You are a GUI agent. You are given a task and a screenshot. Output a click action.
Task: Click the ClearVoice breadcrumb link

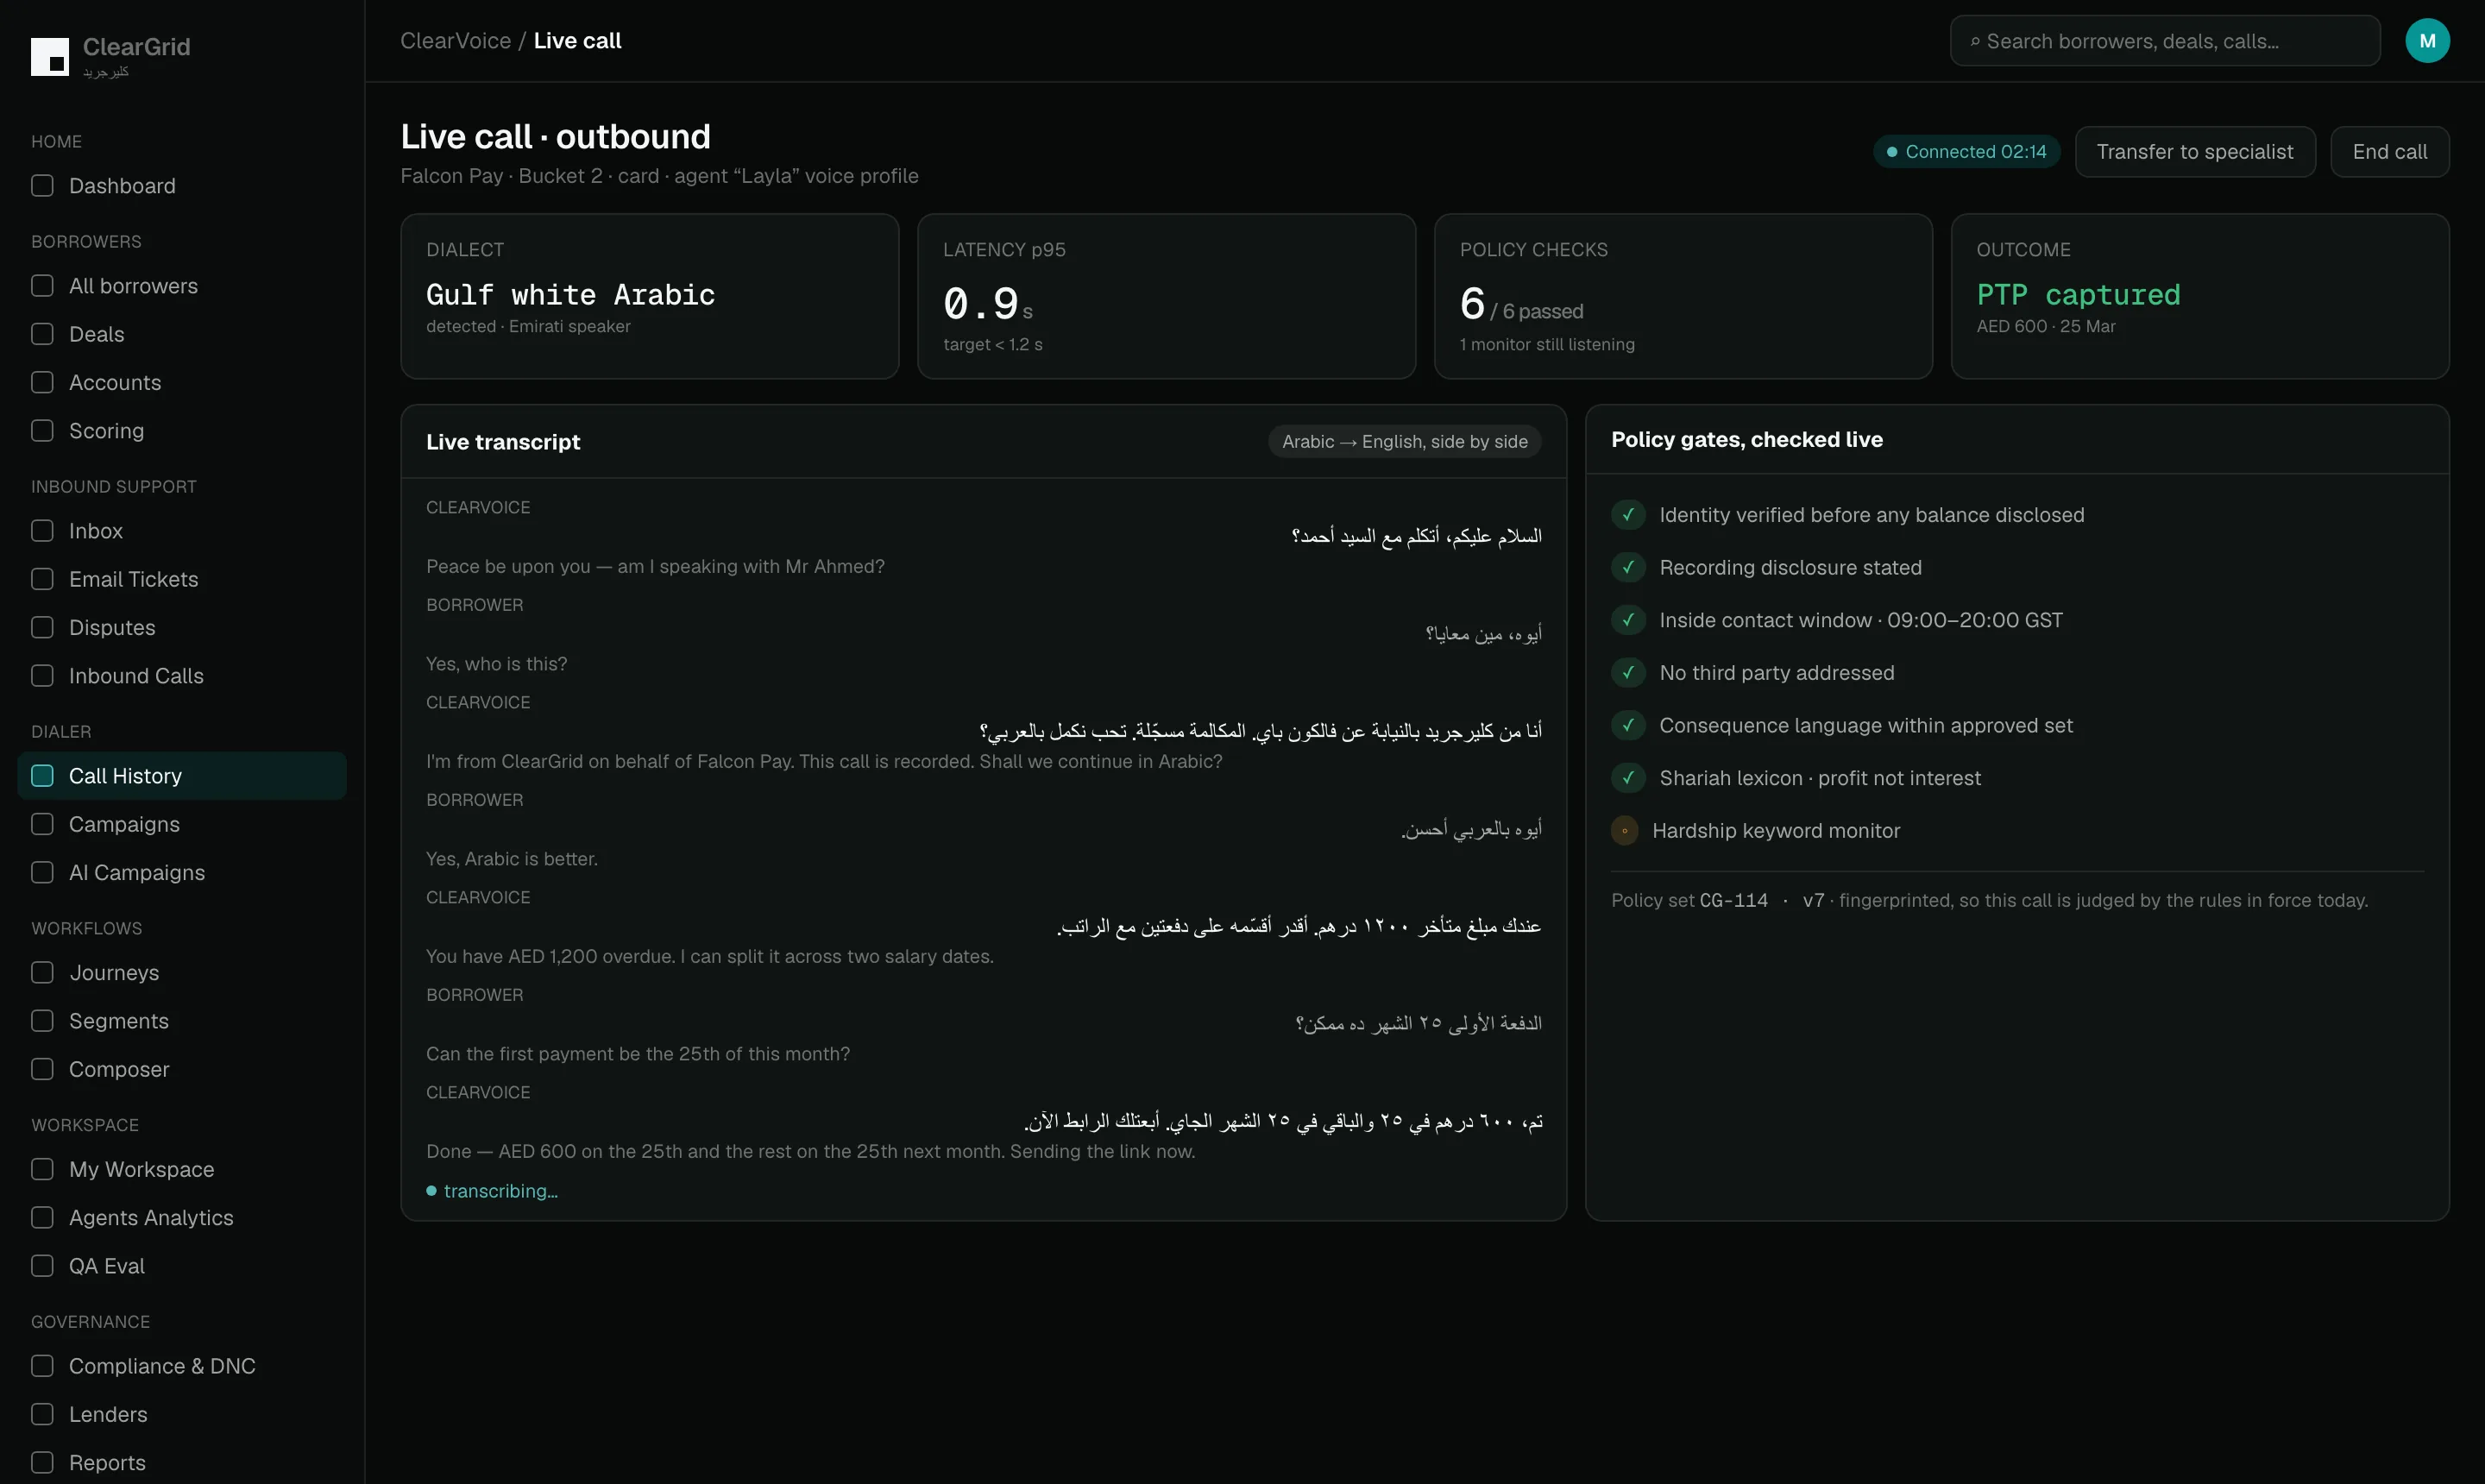pos(455,41)
